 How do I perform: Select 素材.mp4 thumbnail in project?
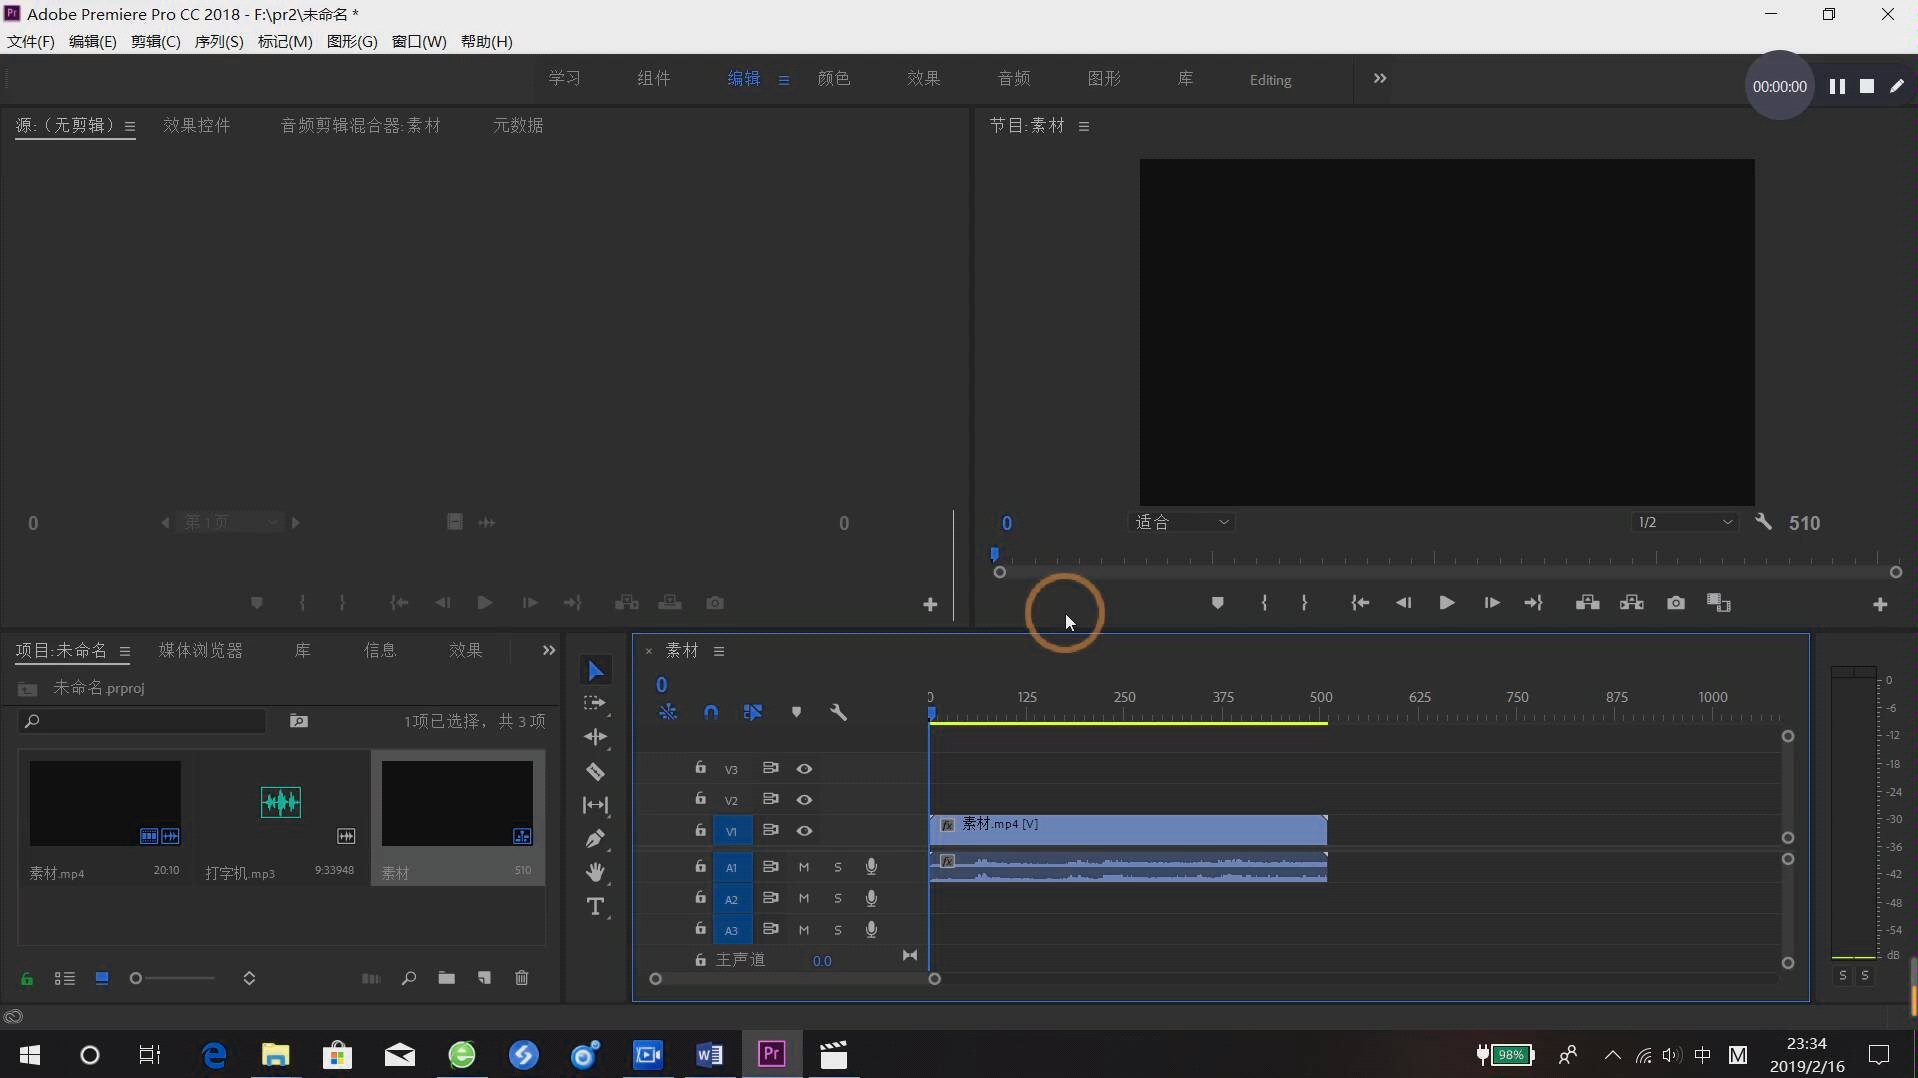tap(105, 803)
